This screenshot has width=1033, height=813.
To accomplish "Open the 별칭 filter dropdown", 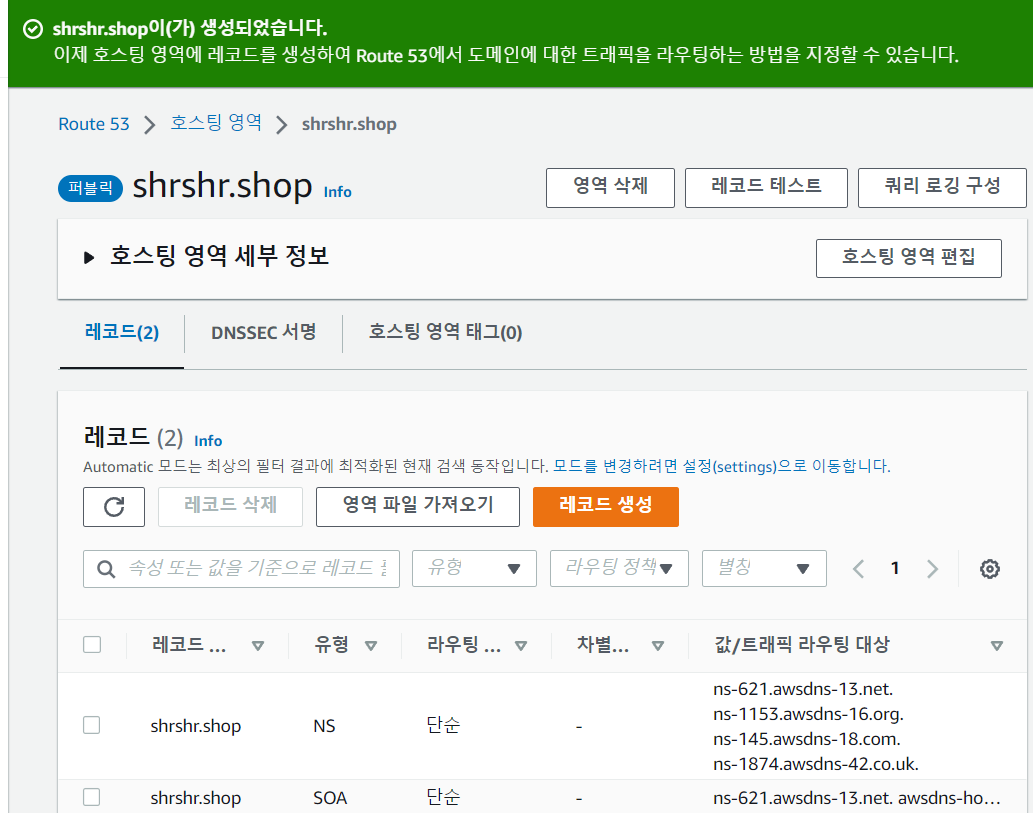I will (764, 569).
